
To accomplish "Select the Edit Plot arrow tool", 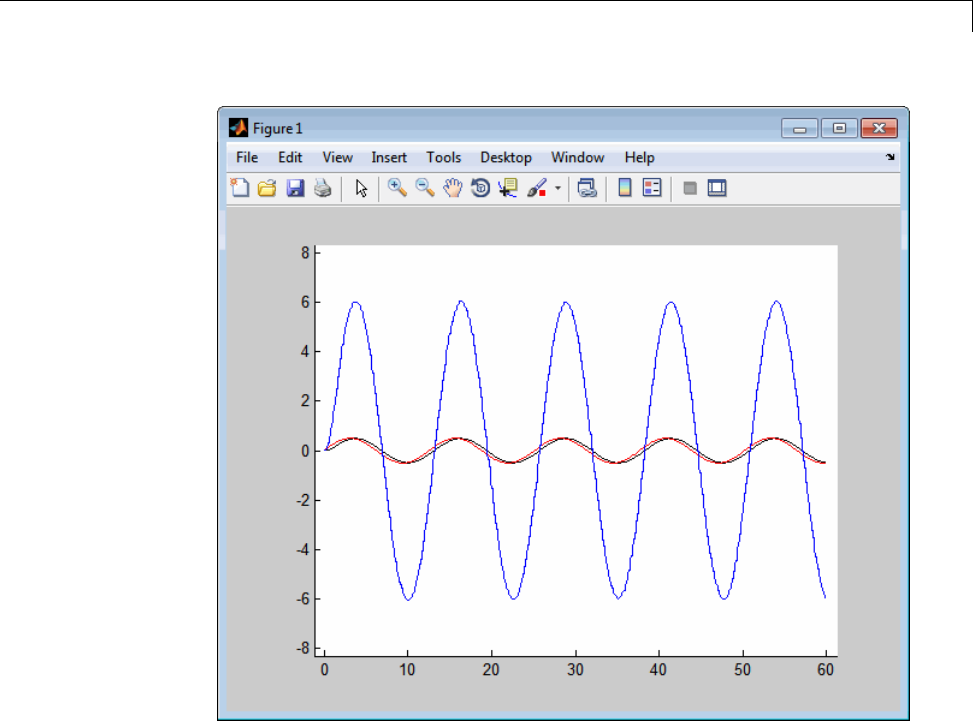I will coord(361,188).
